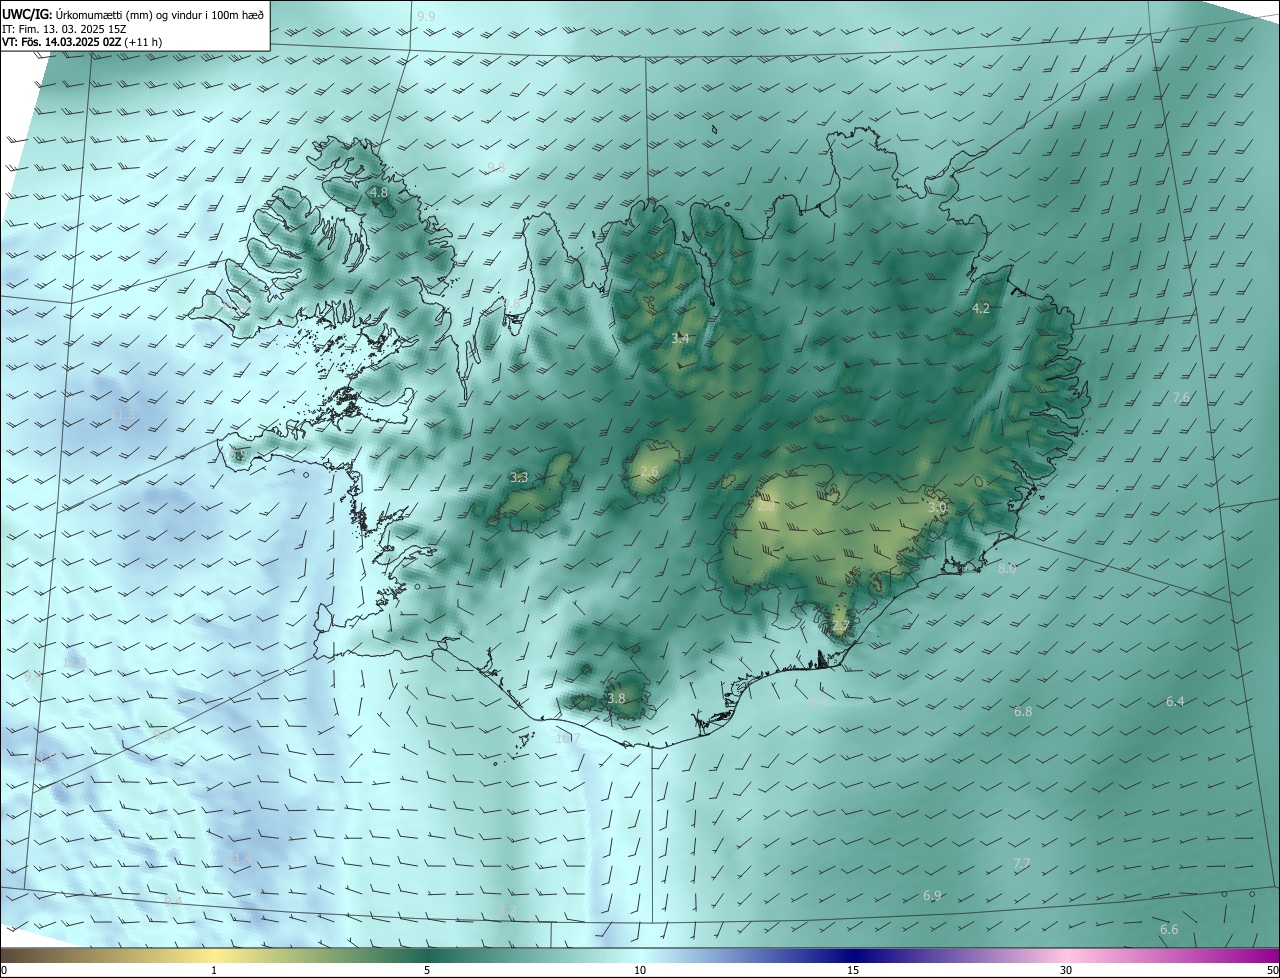Click the 3.4 value in north Iceland
Screen dimensions: 1280x978
[x=680, y=339]
